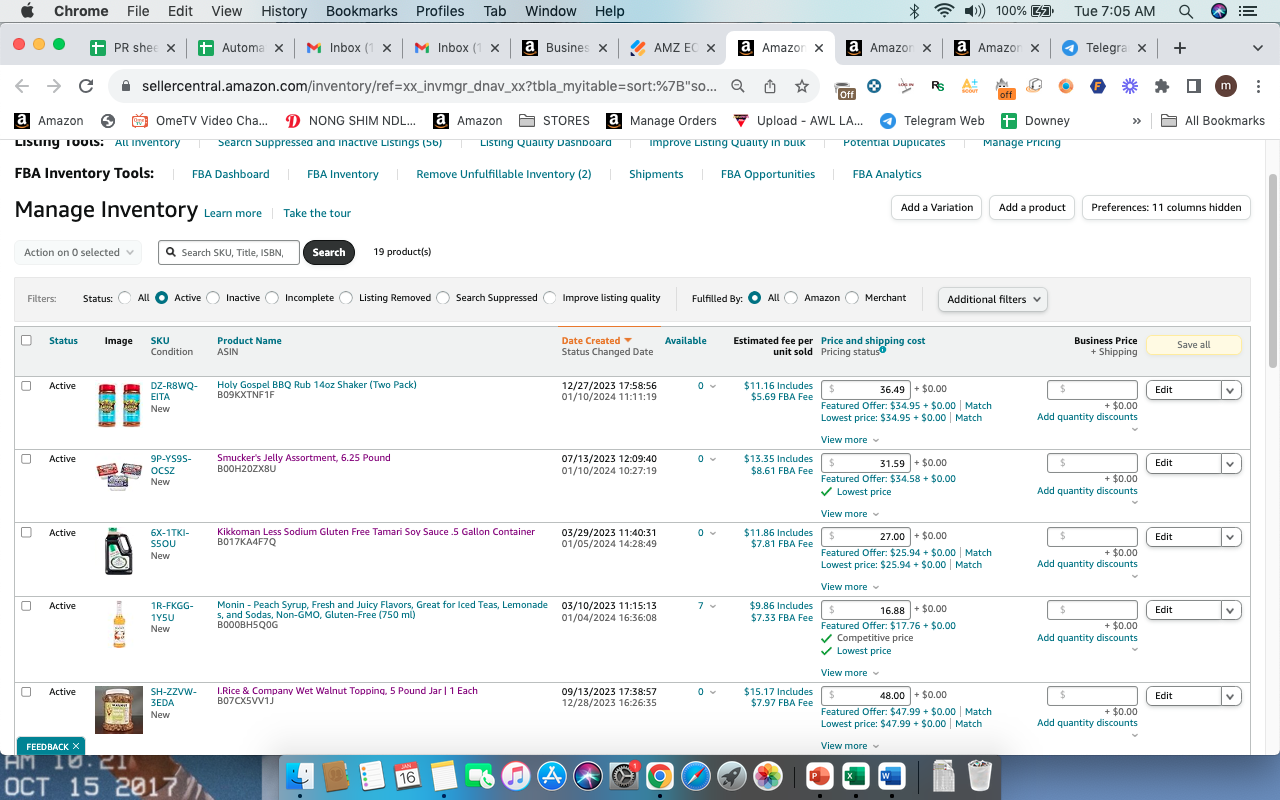Click the 'Save all' button

1193,345
